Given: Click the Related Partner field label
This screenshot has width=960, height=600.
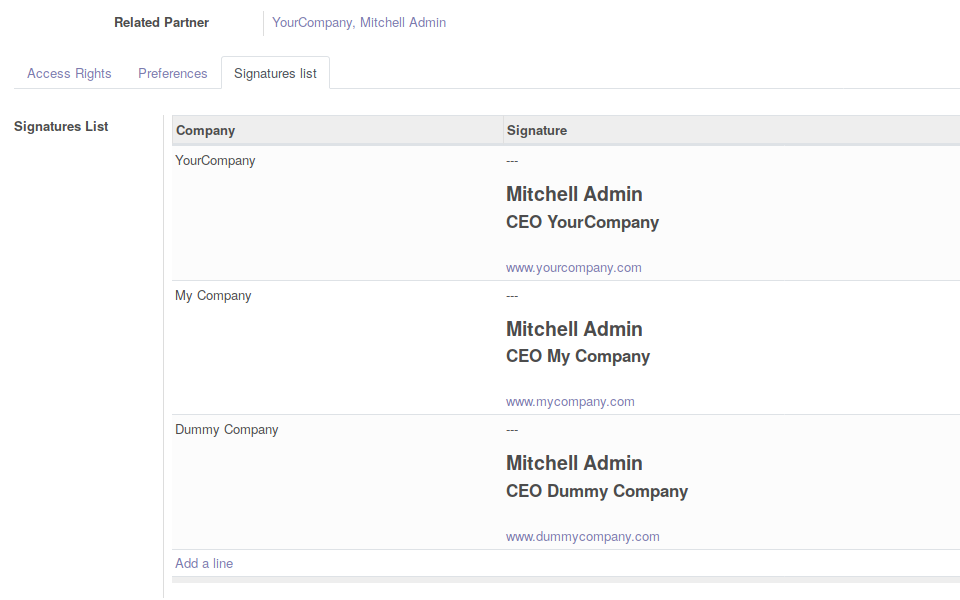Looking at the screenshot, I should coord(162,23).
